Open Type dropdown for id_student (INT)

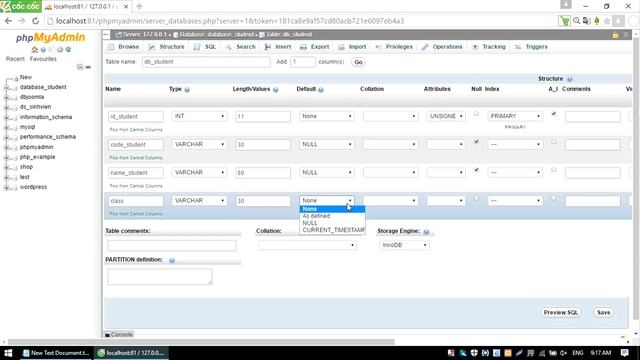tap(200, 116)
